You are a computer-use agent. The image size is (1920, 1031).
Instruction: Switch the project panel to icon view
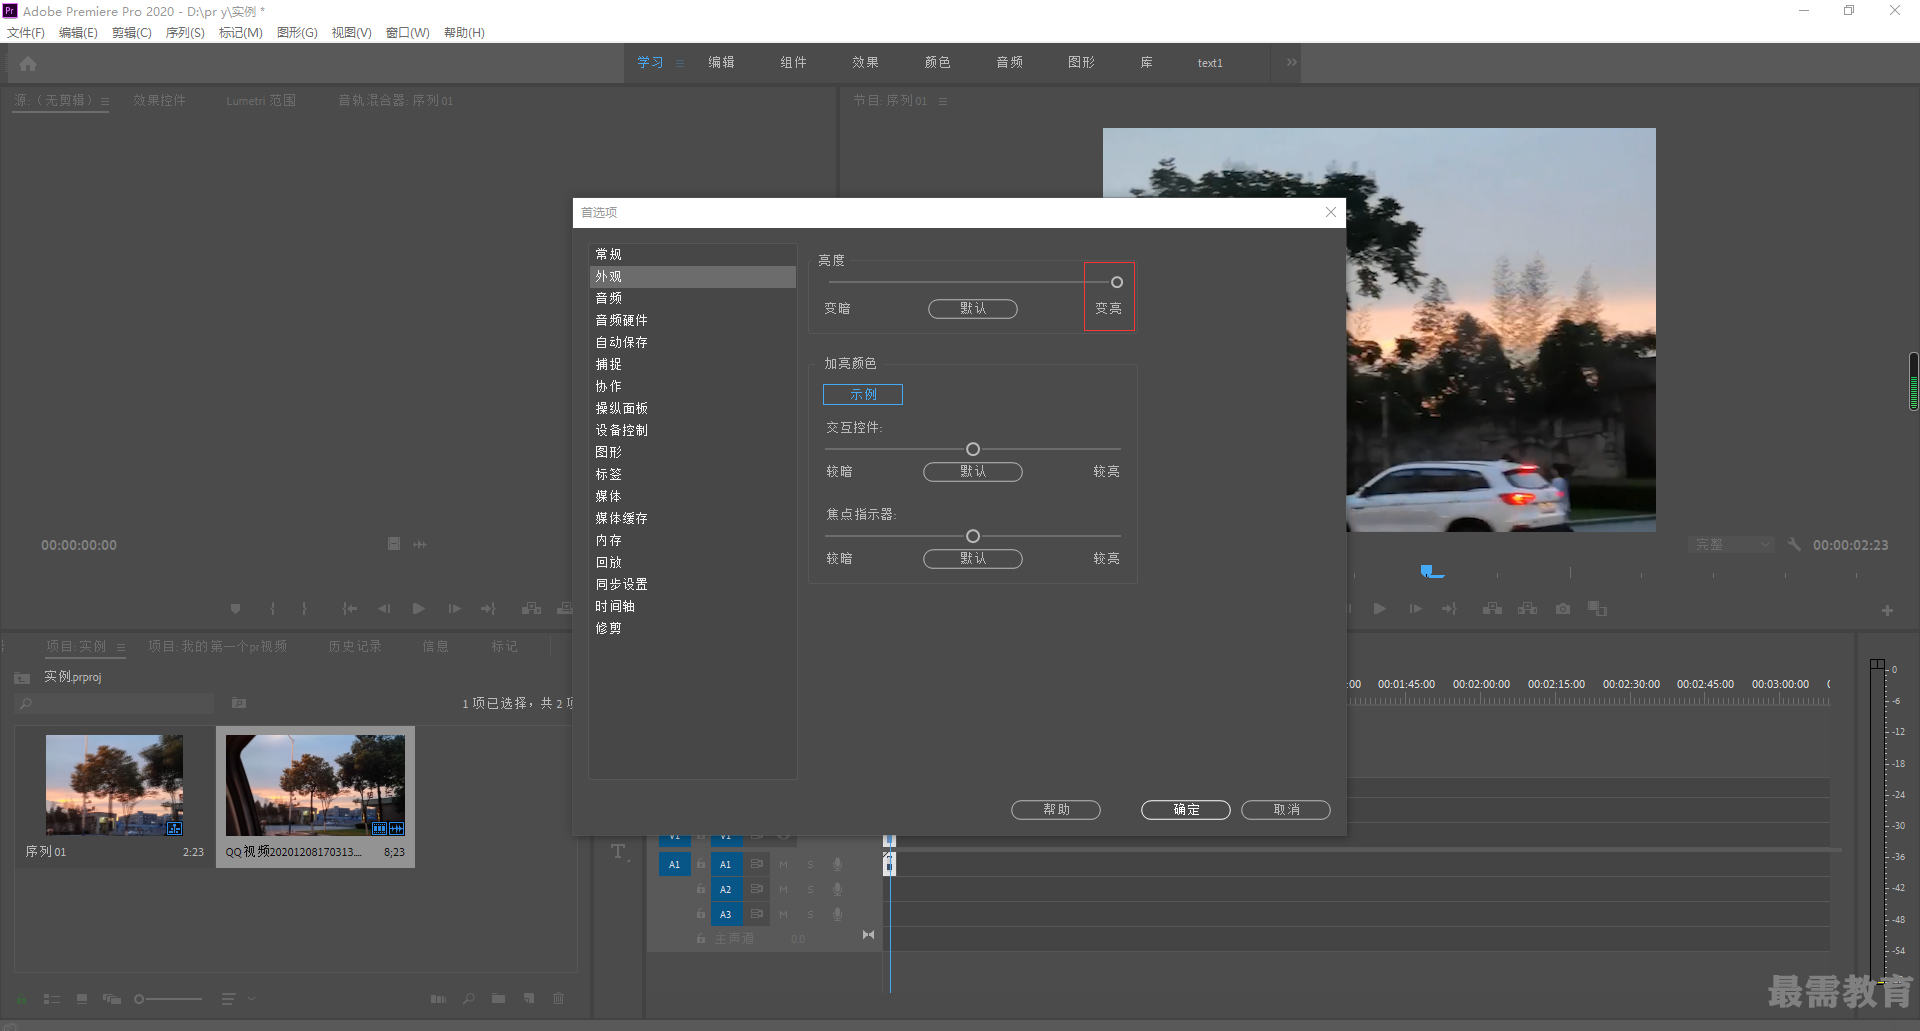(x=82, y=999)
